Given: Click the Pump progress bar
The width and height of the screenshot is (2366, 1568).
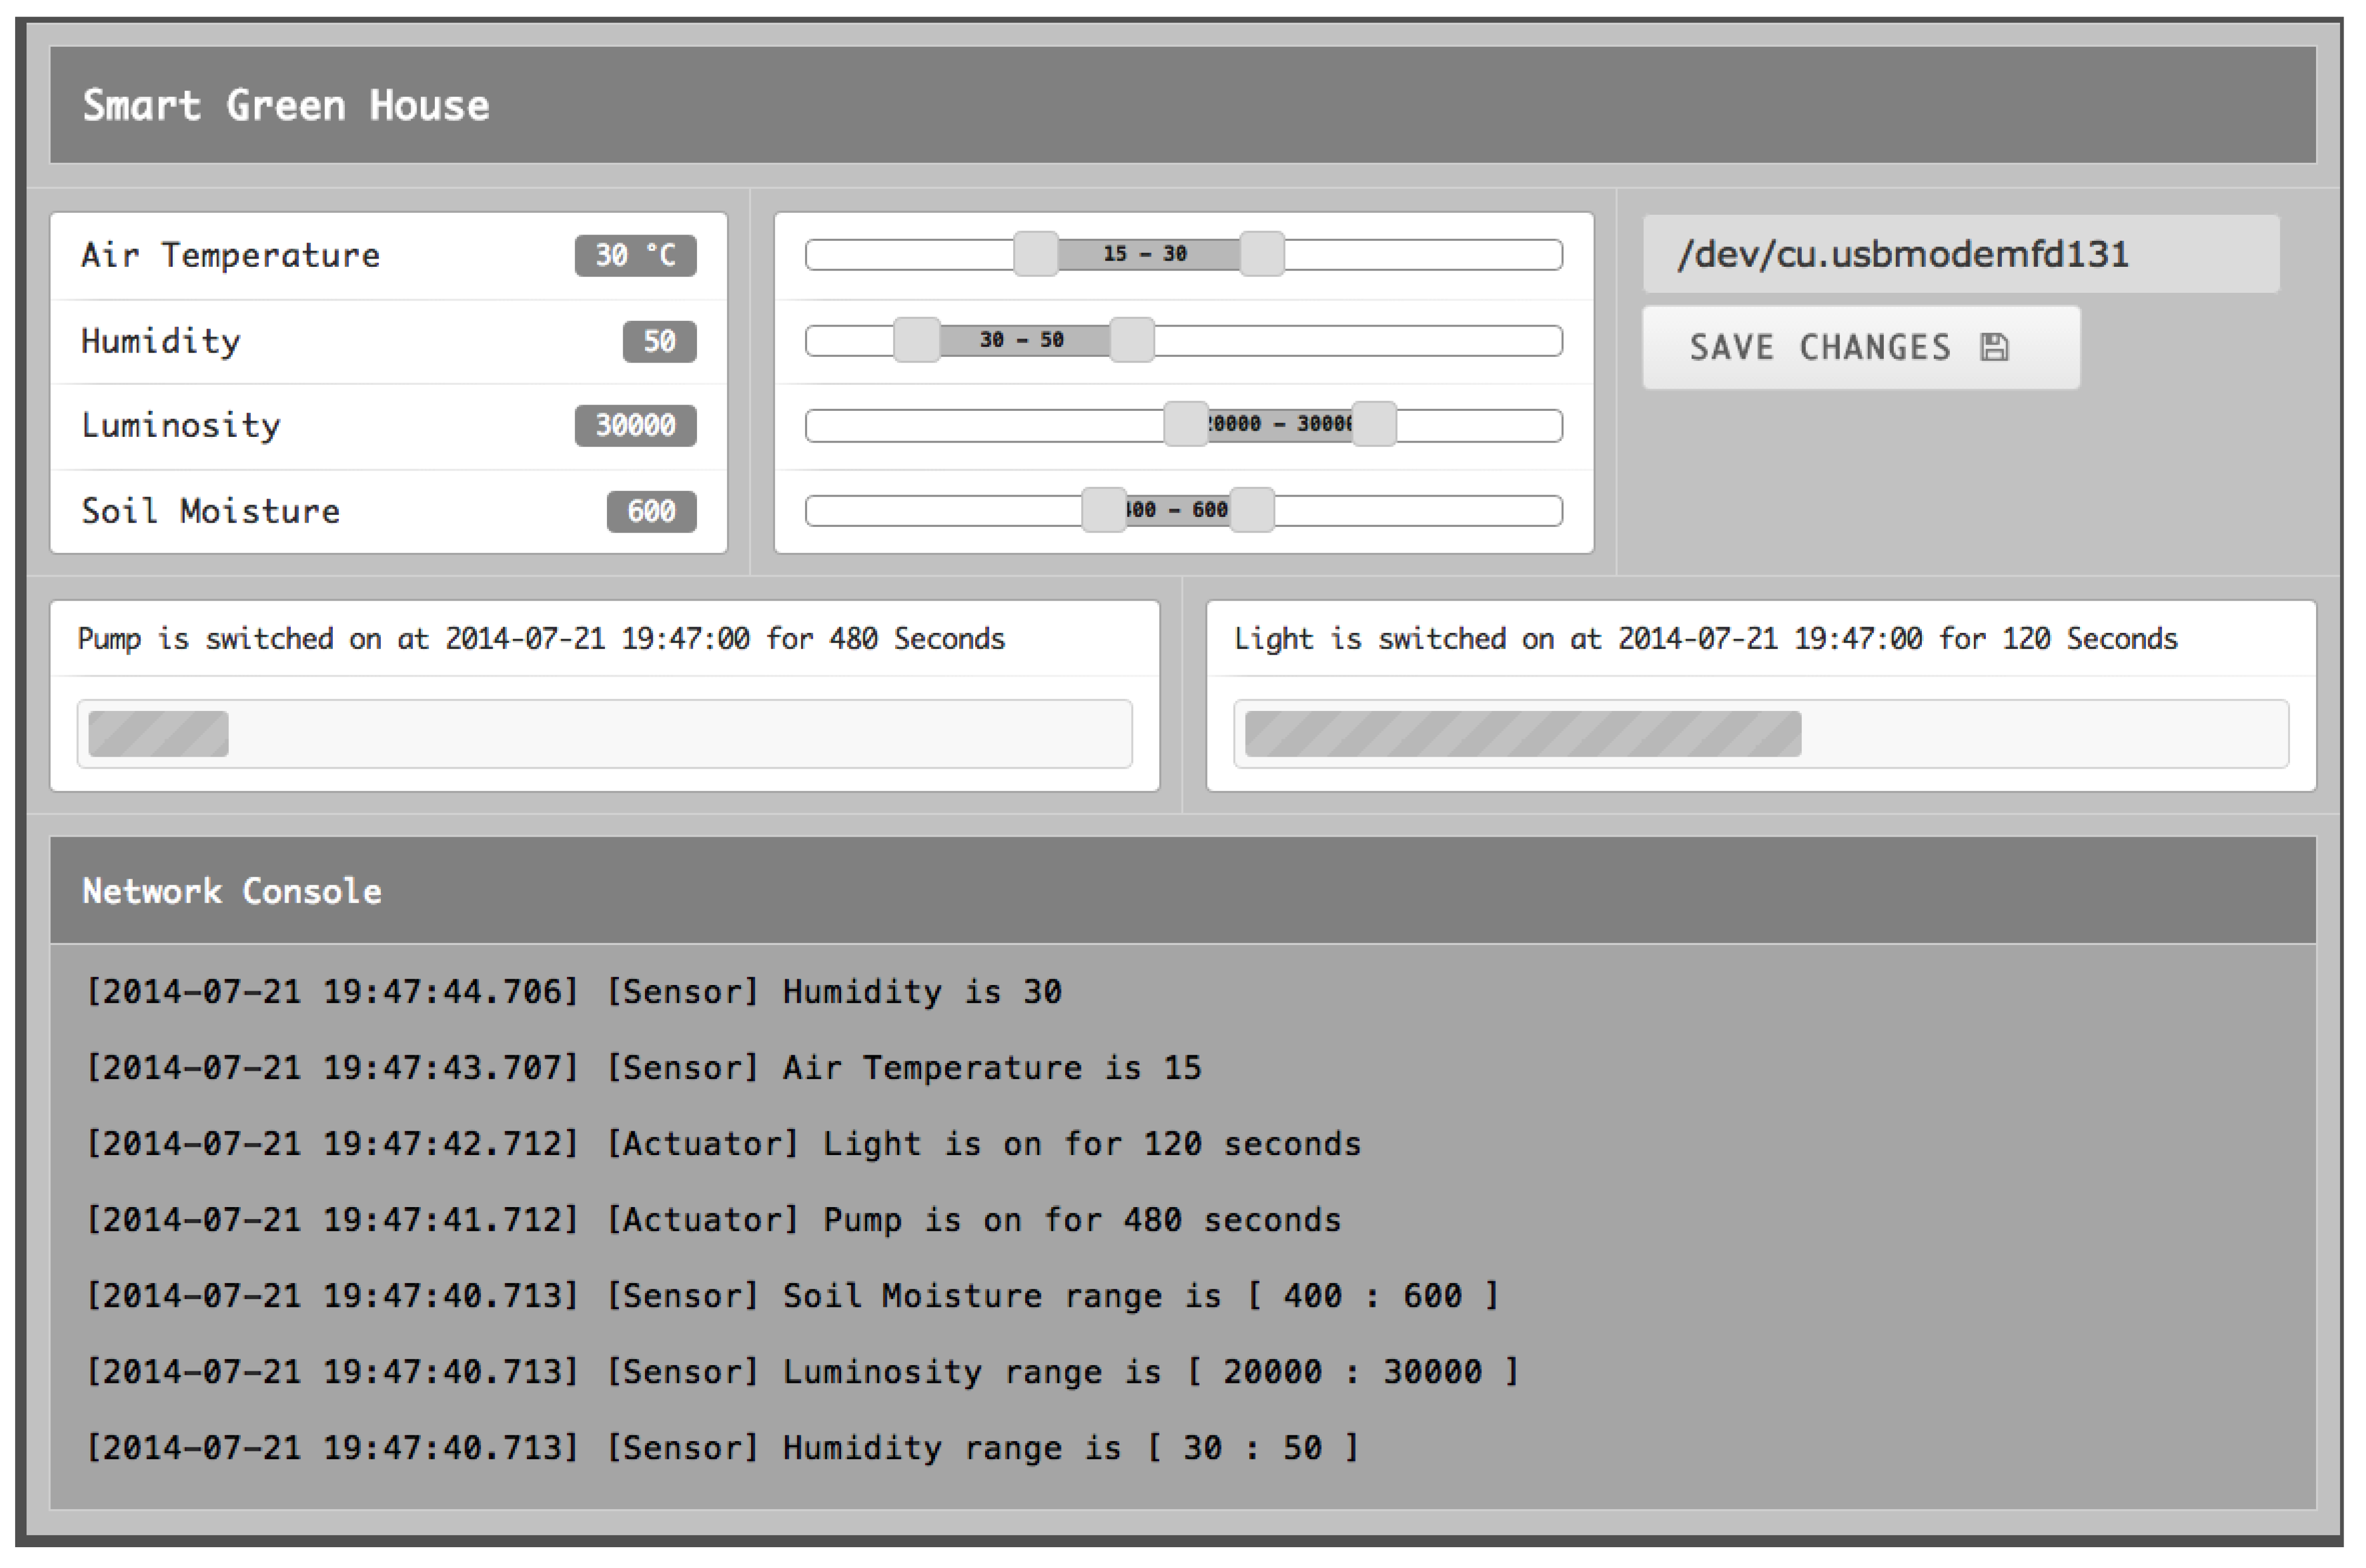Looking at the screenshot, I should point(604,734).
